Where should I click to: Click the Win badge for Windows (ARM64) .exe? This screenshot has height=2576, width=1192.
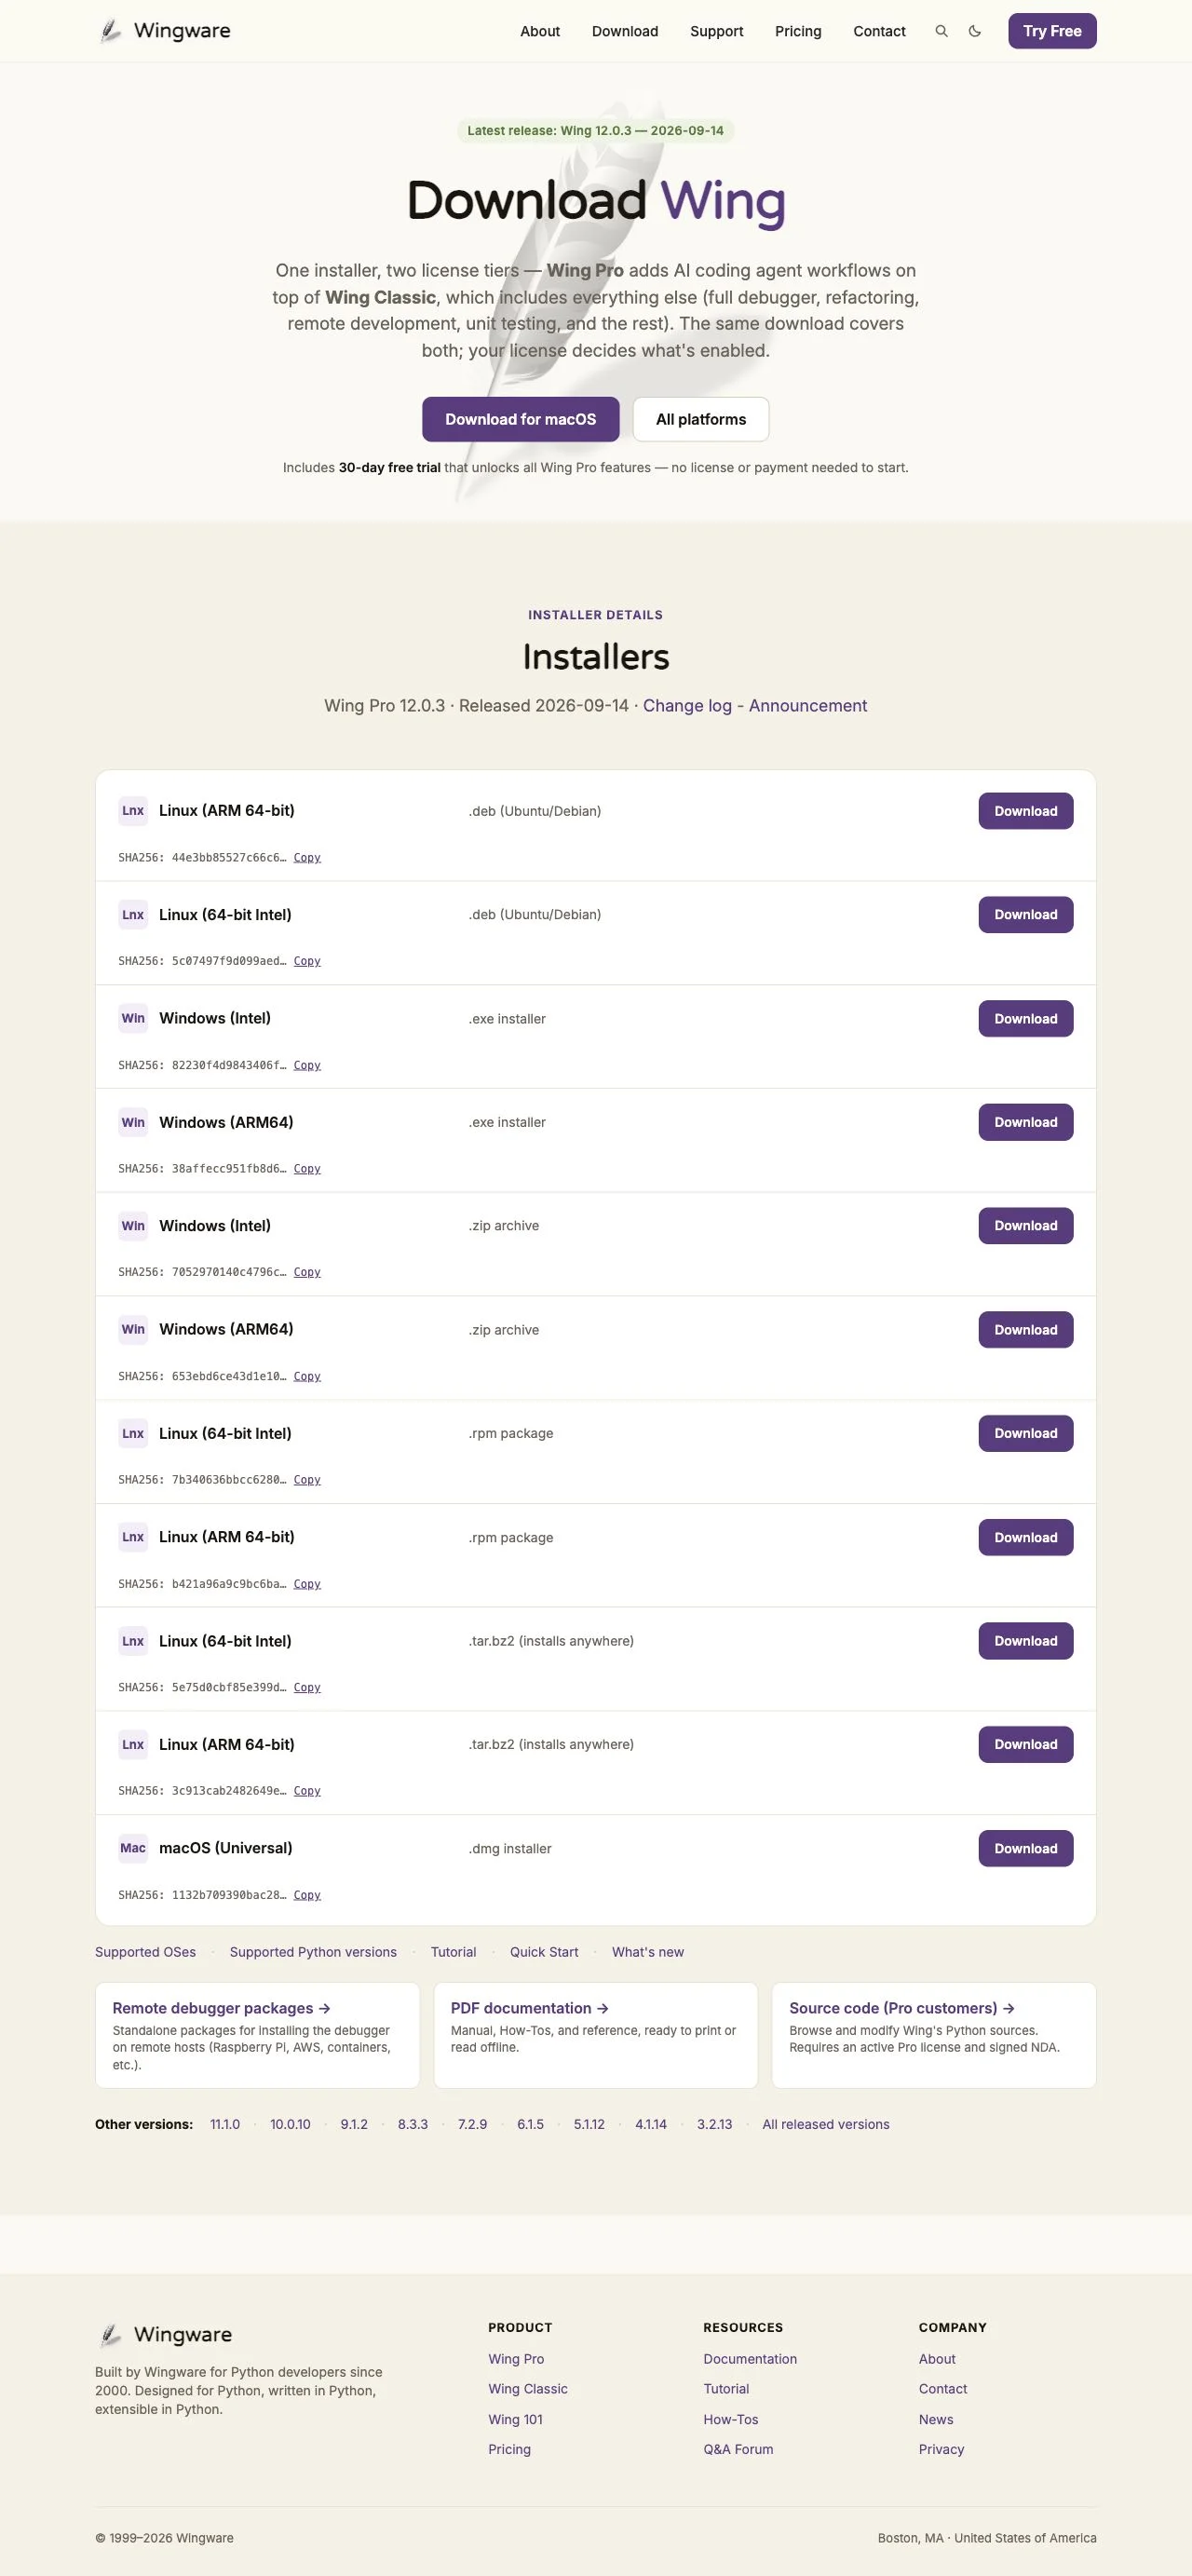click(x=133, y=1122)
